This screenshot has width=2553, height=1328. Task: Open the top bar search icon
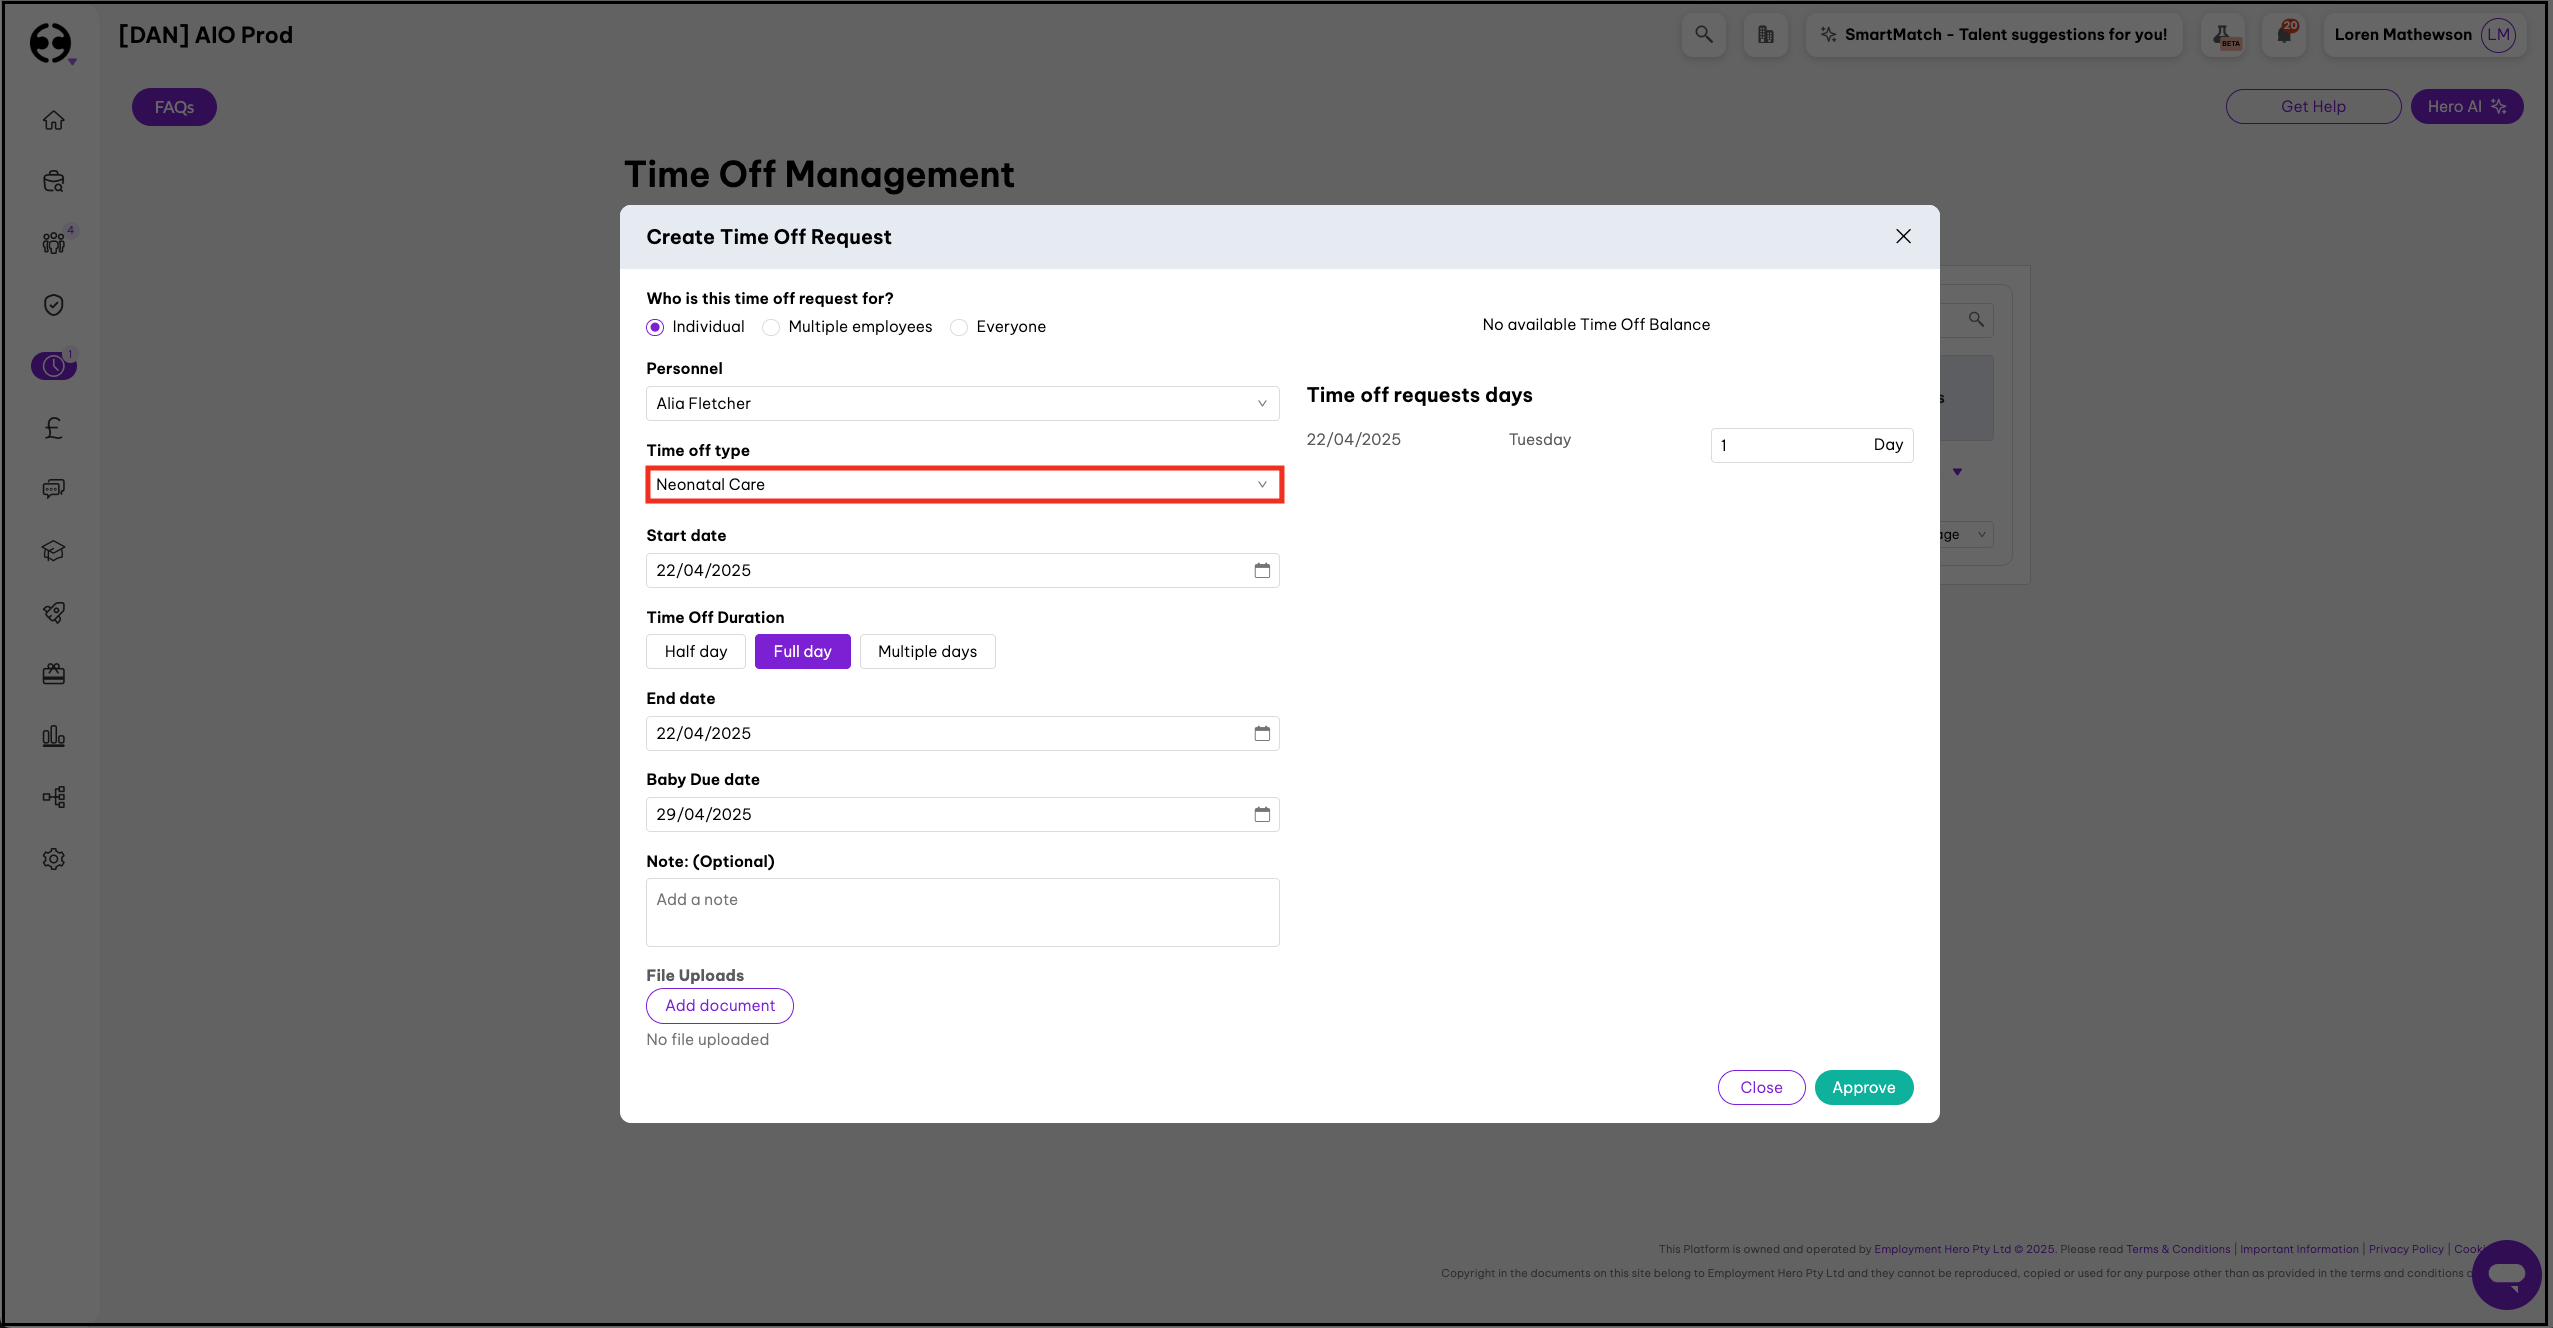pyautogui.click(x=1703, y=35)
